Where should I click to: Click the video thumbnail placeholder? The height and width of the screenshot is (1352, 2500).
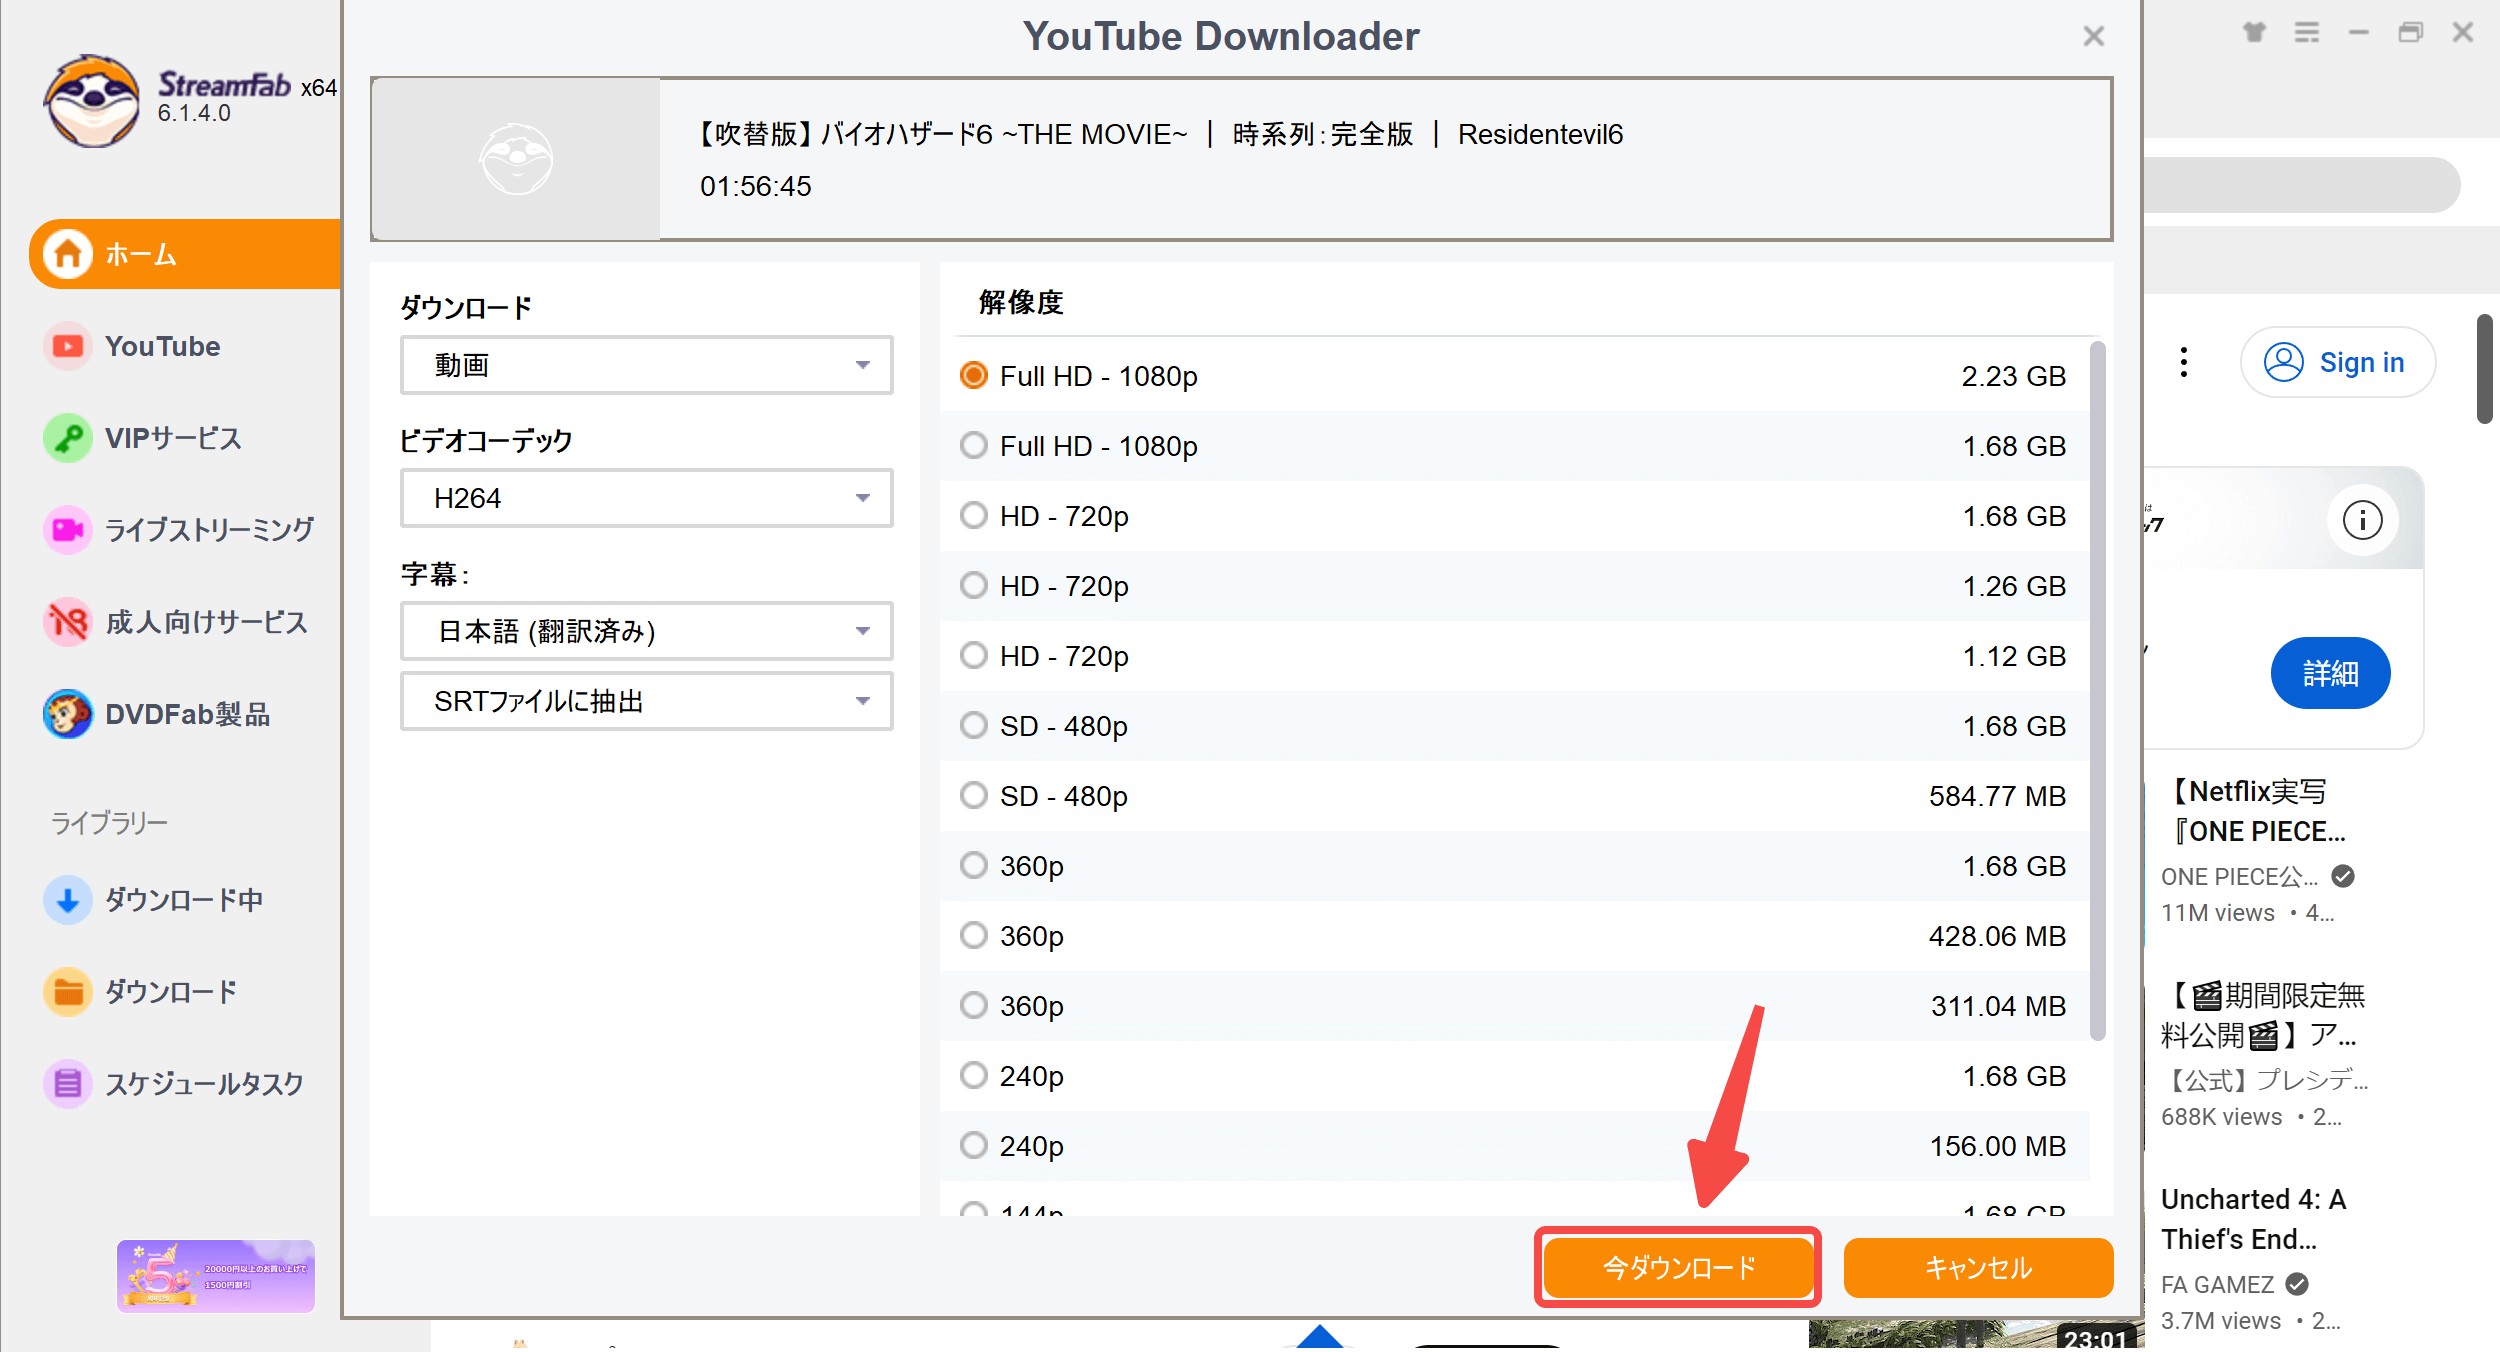[x=516, y=159]
